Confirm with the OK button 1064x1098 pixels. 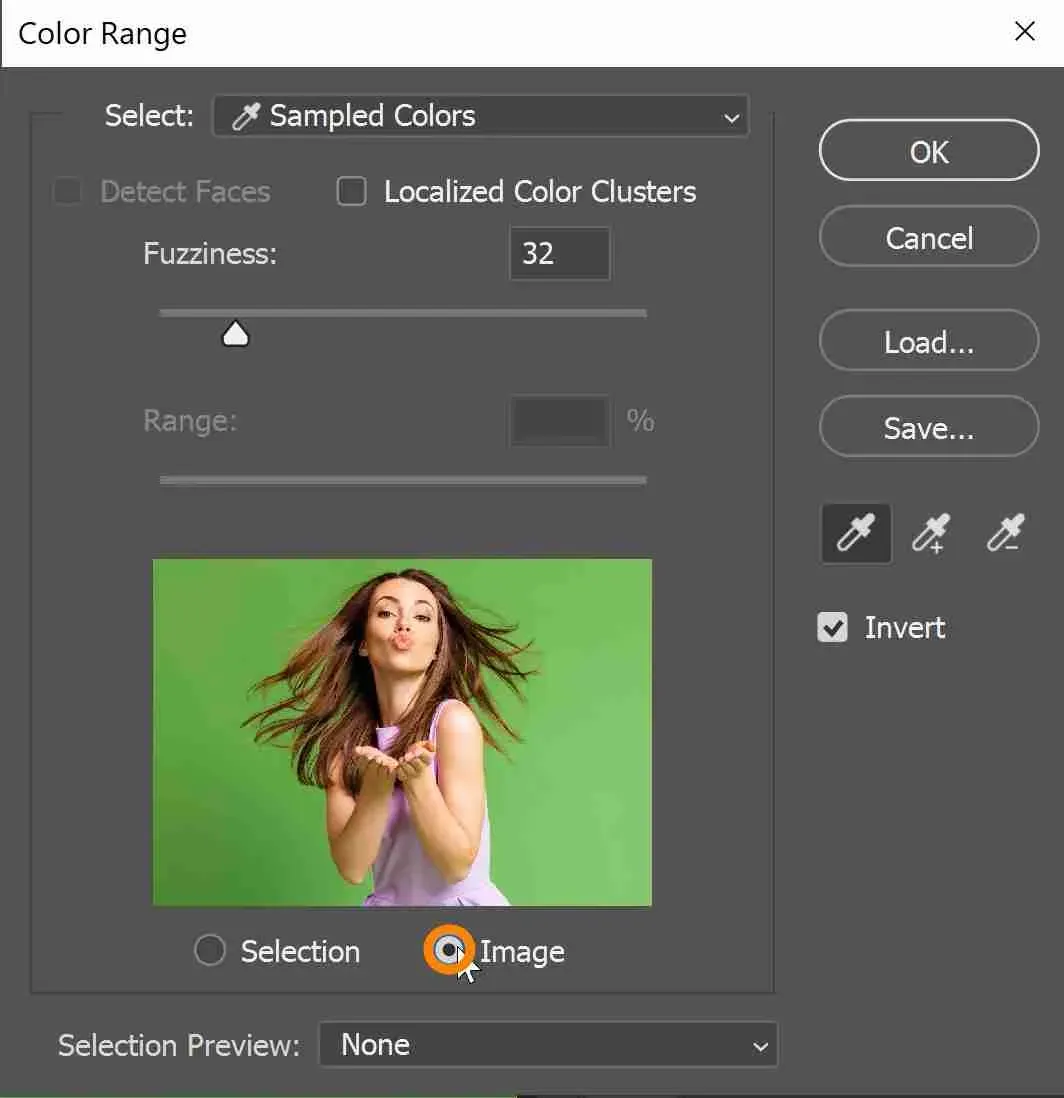click(x=928, y=151)
